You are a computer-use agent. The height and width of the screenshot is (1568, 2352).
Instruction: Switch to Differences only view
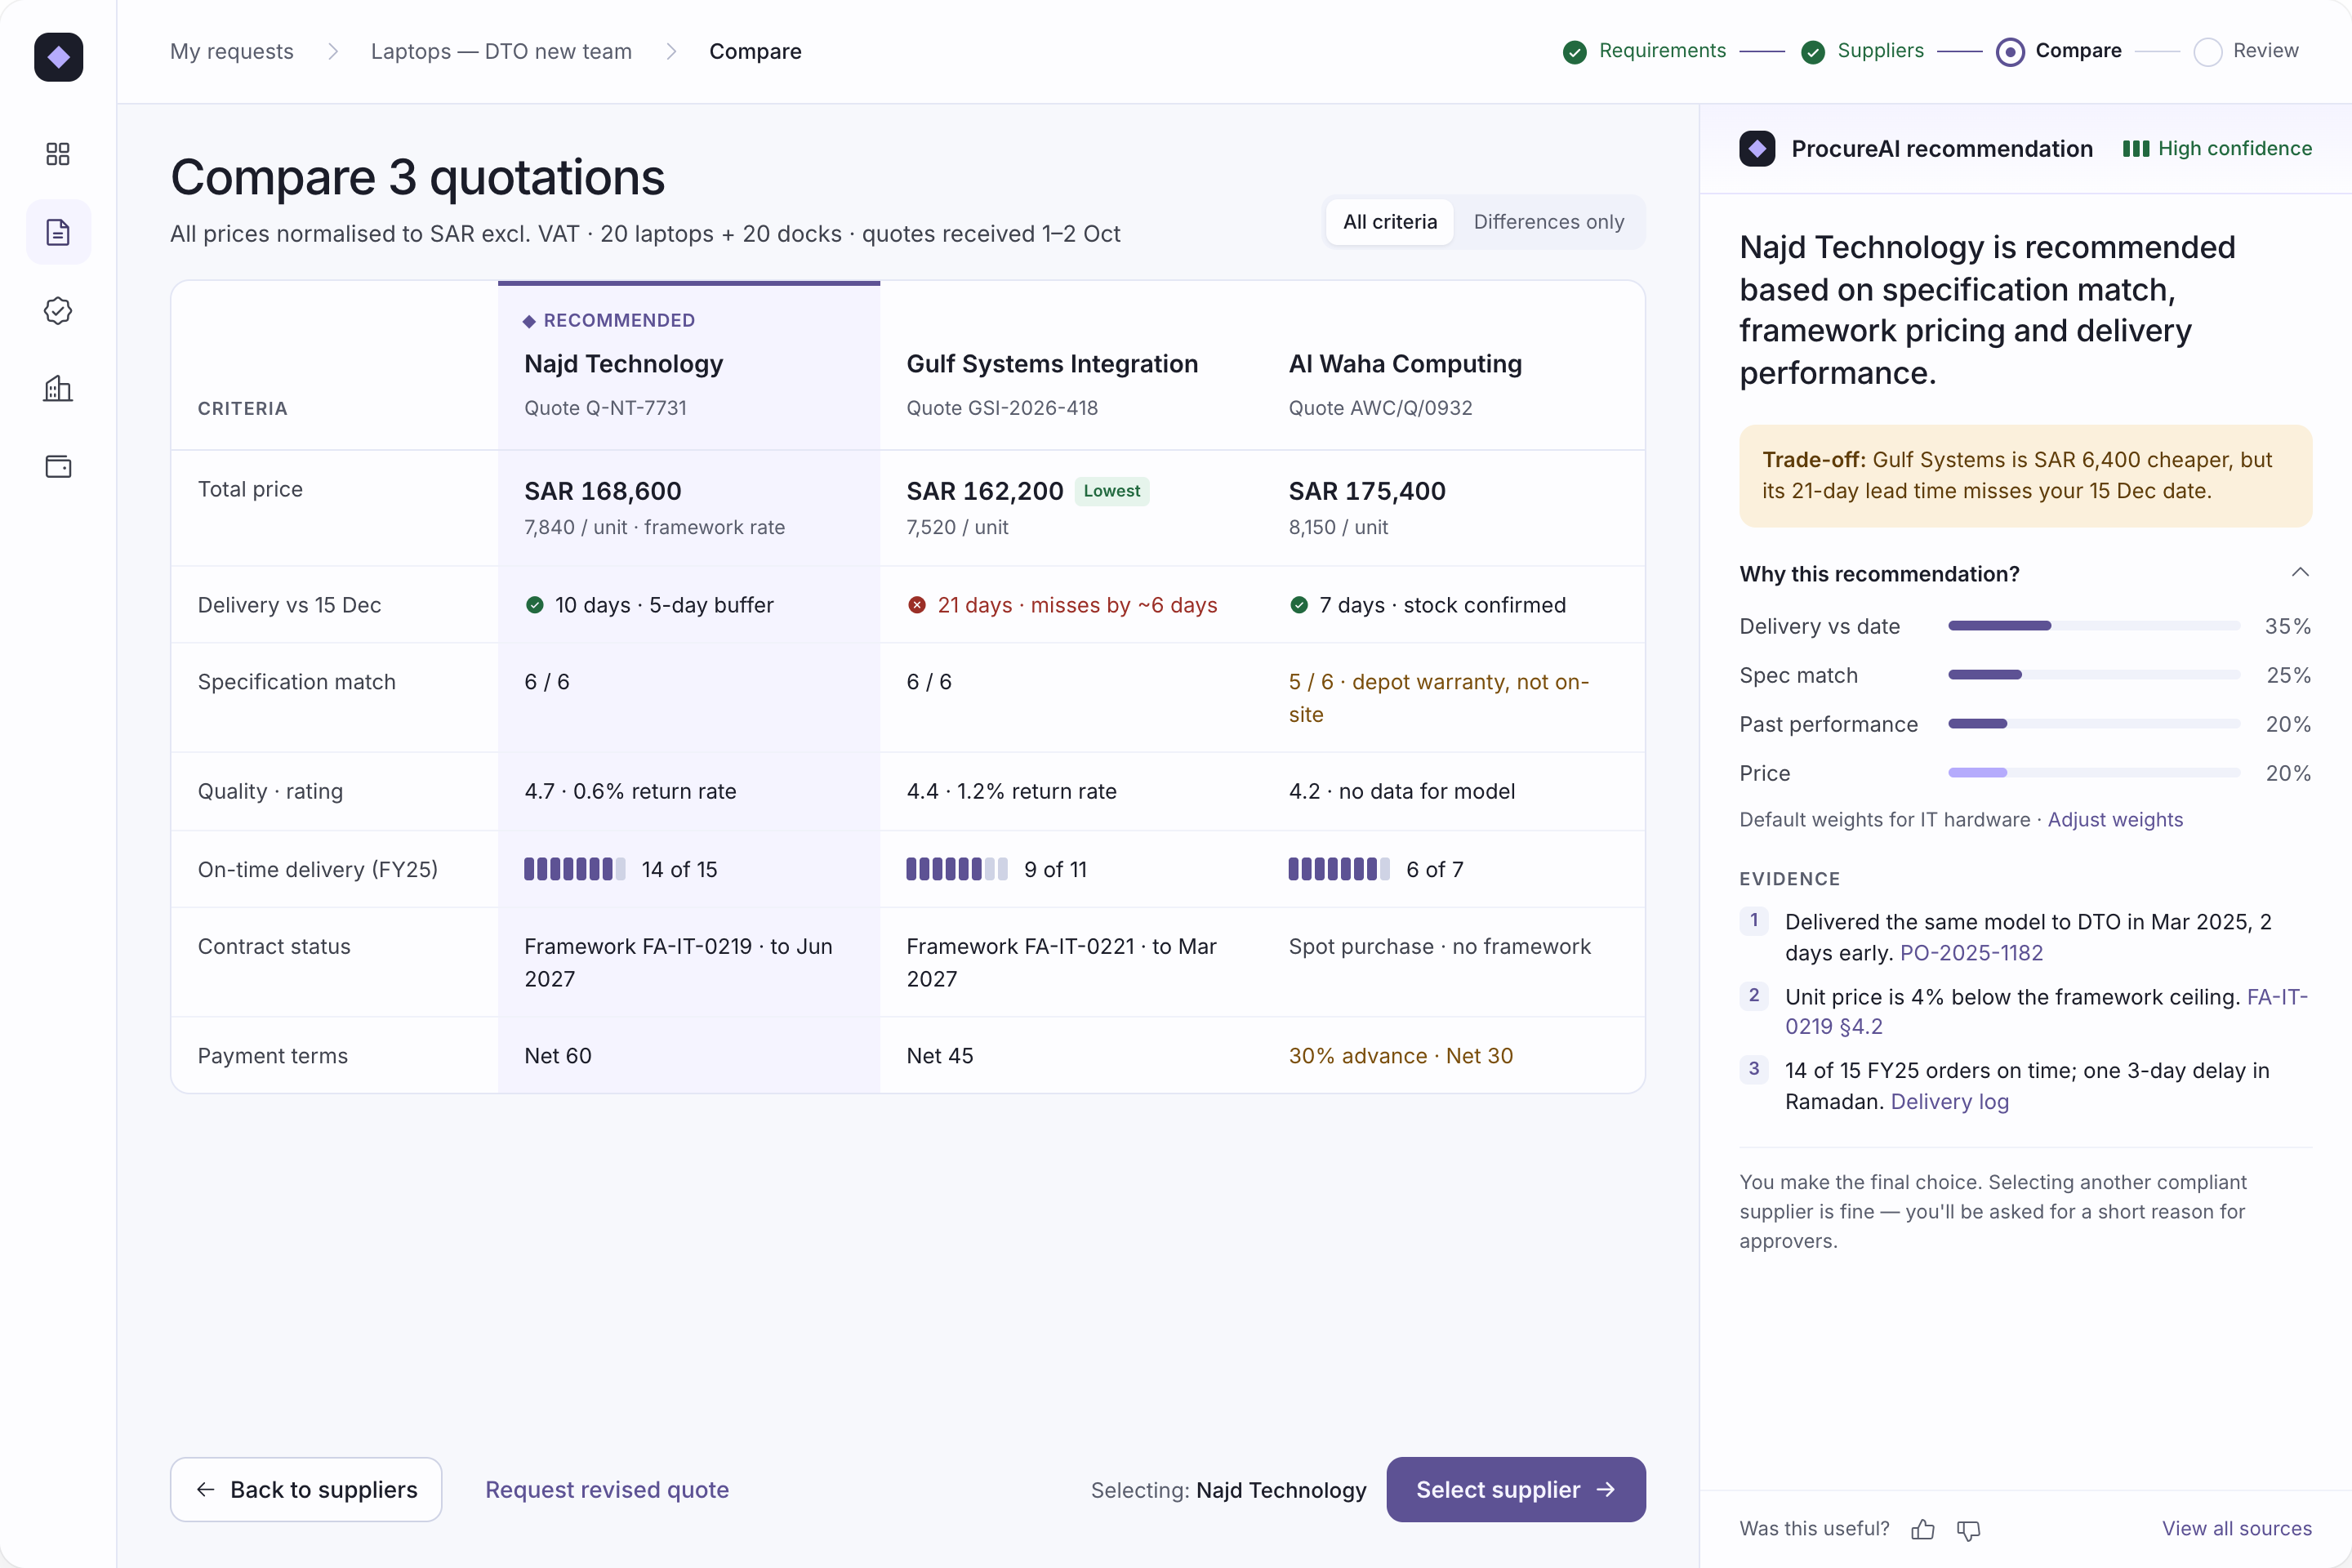tap(1548, 222)
